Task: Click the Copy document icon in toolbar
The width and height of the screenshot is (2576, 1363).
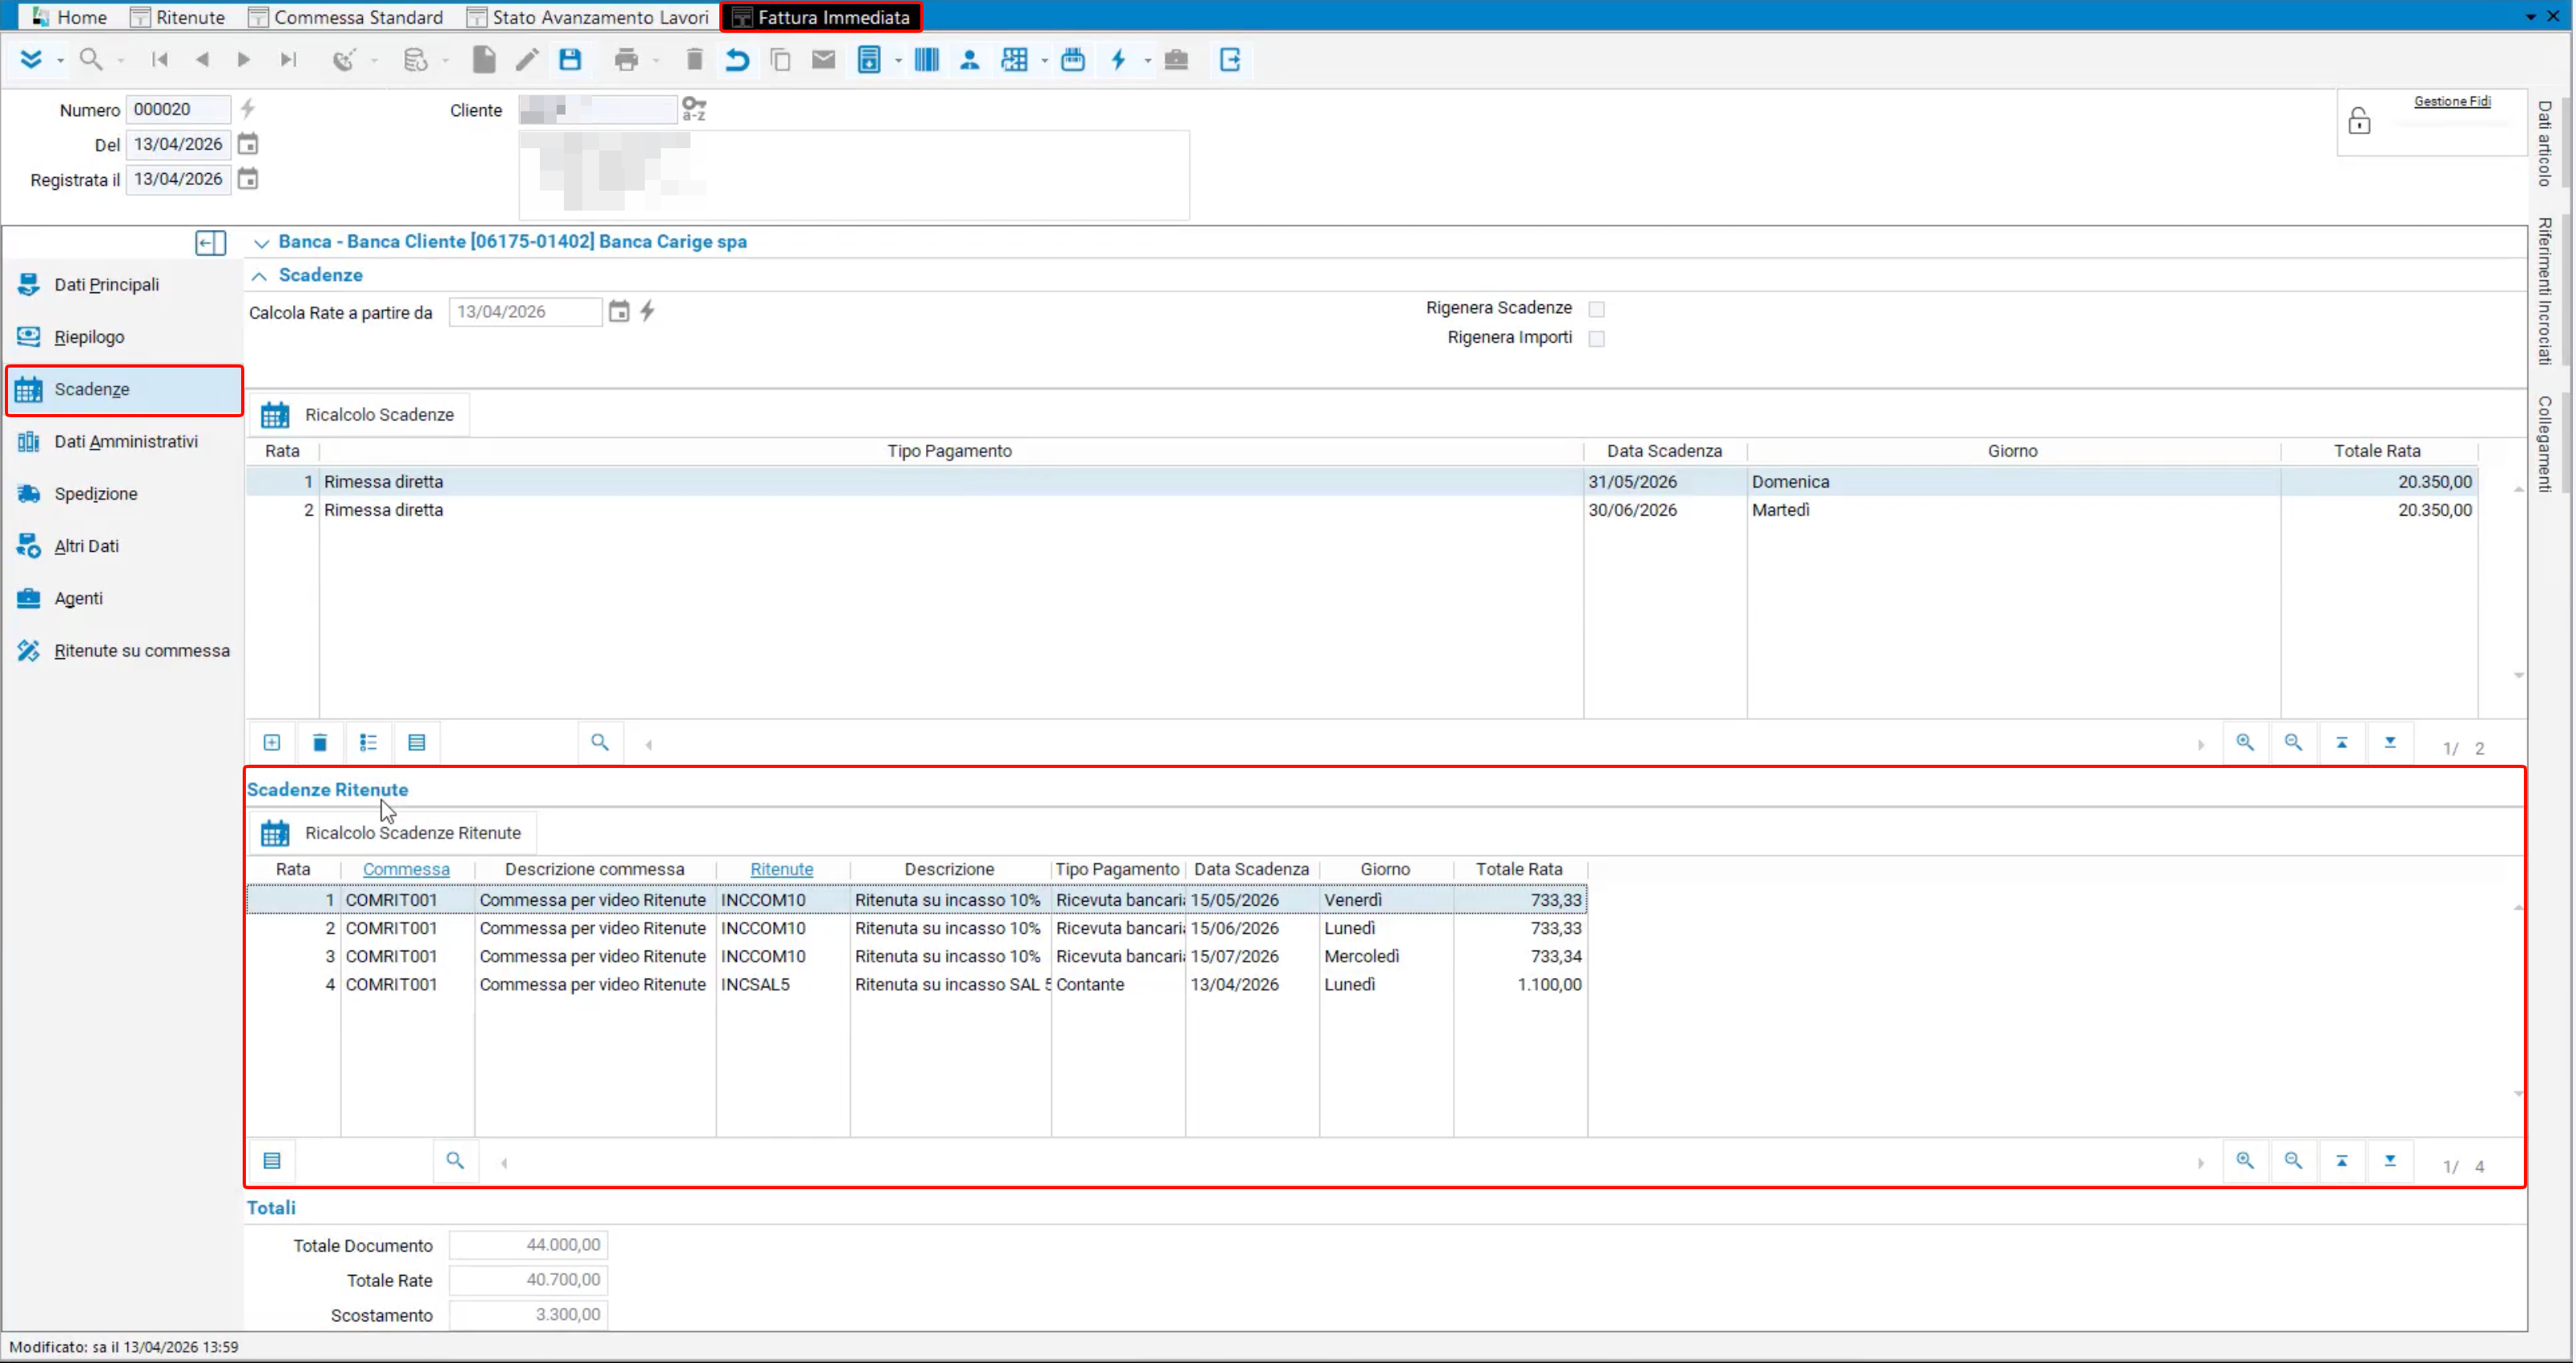Action: click(780, 60)
